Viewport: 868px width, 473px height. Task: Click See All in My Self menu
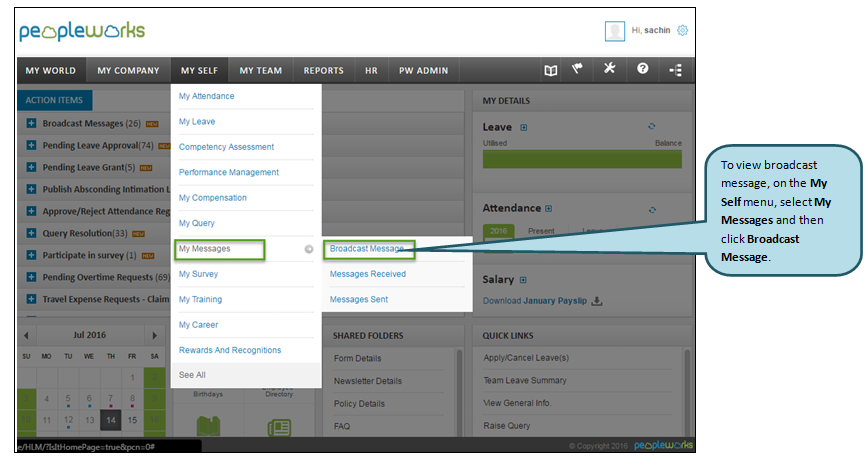(192, 375)
